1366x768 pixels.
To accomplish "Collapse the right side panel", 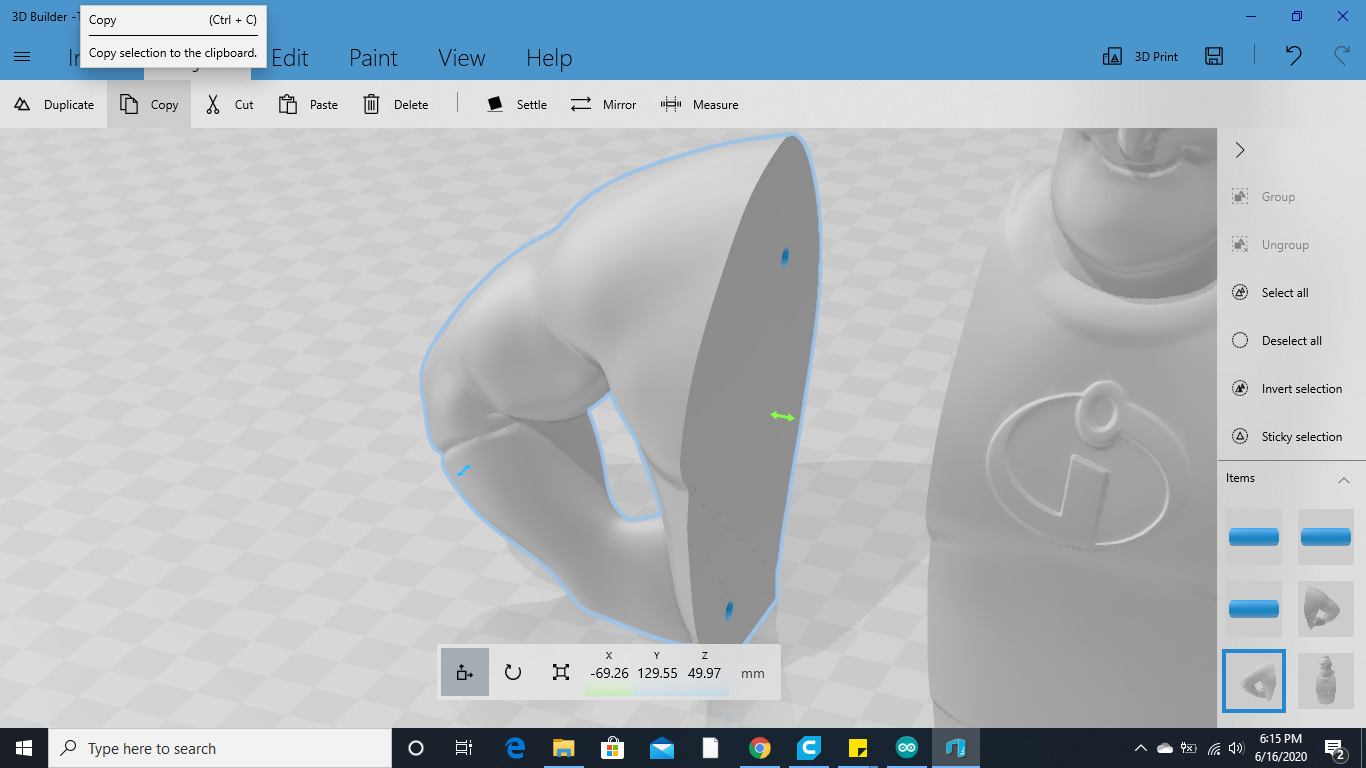I will click(x=1239, y=150).
